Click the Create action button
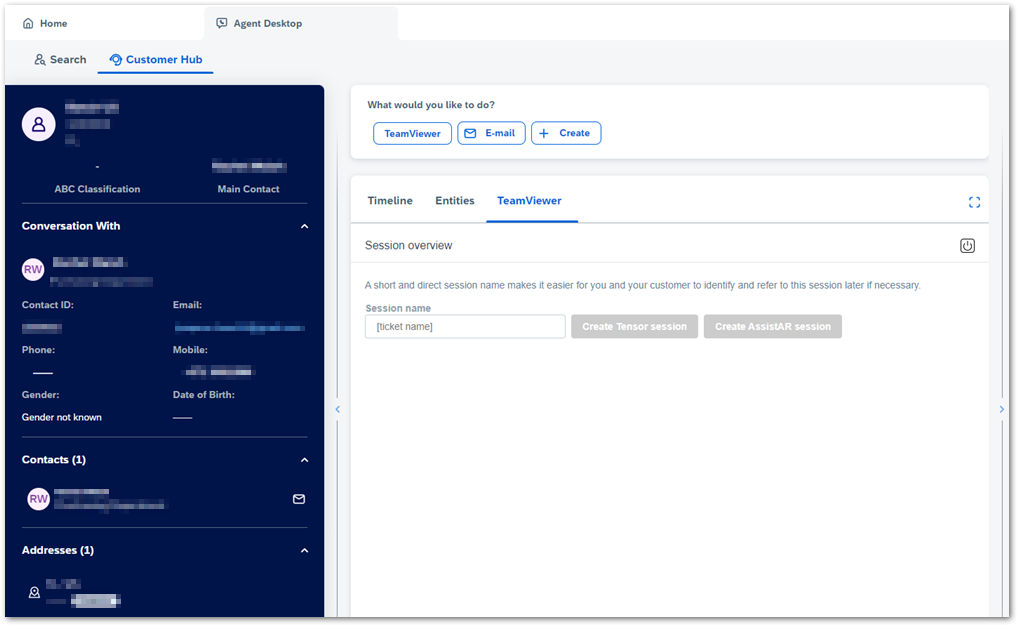1018x626 pixels. 565,133
